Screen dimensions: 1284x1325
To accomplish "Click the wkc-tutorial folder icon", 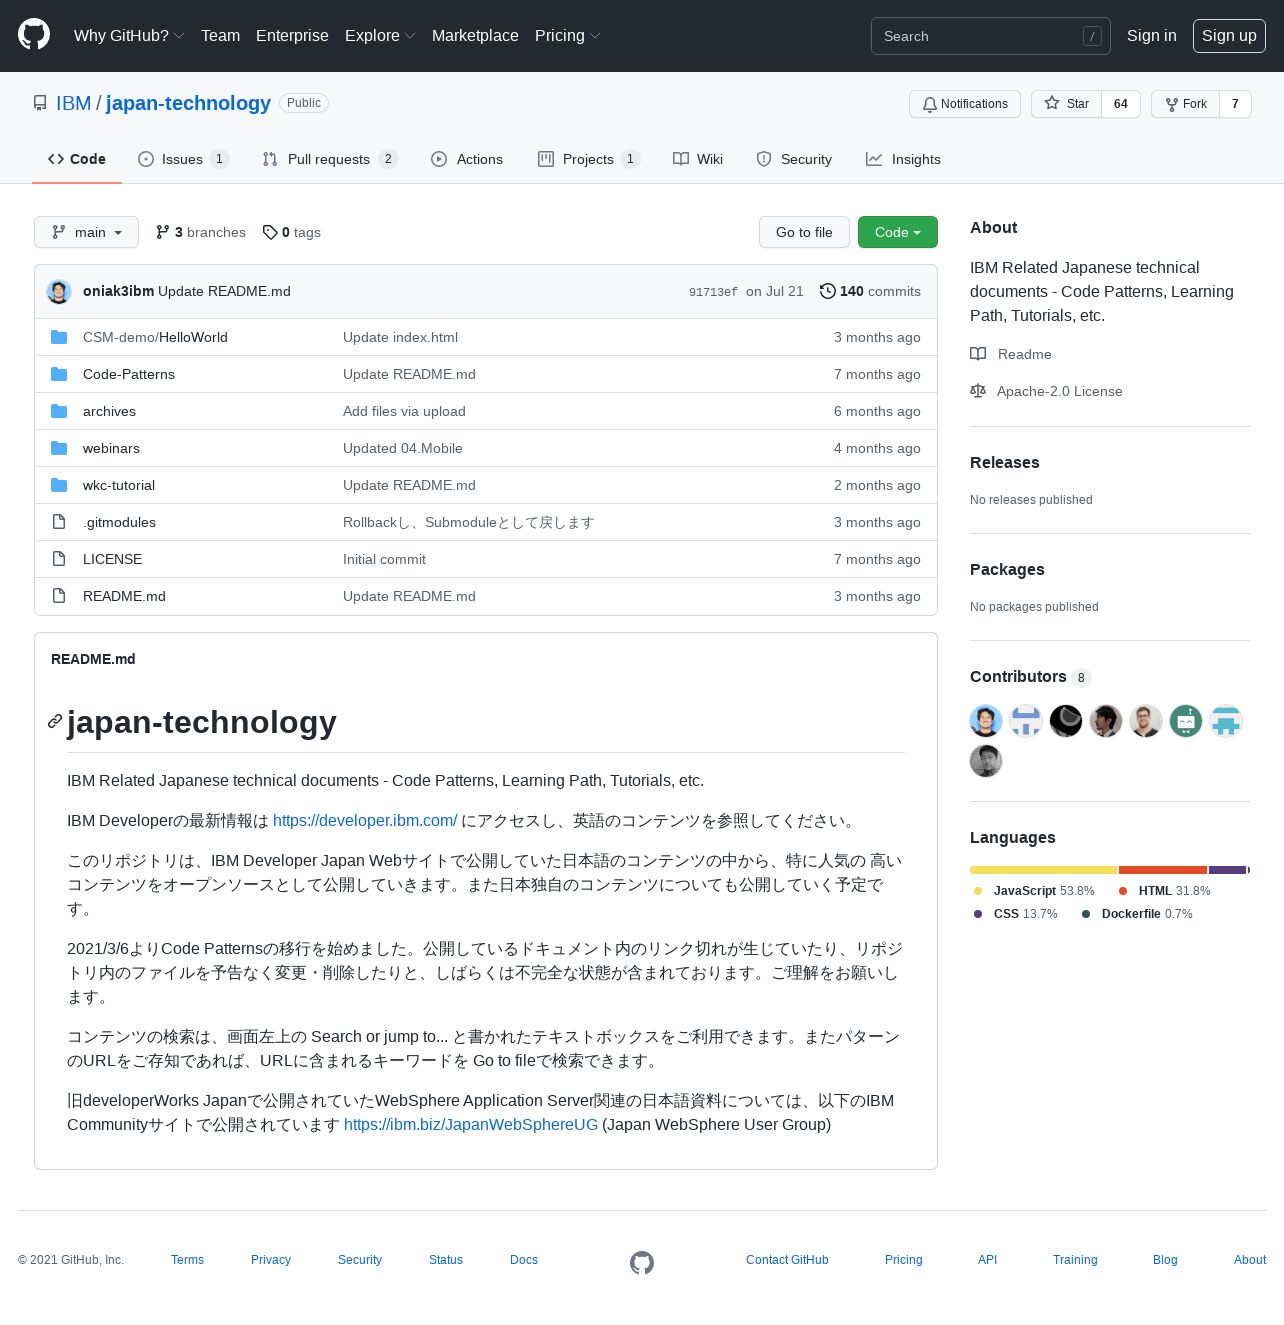I will 59,485.
